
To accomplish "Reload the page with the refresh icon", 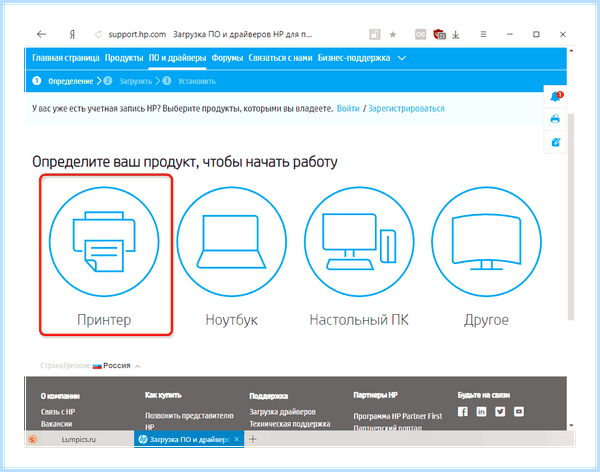I will tap(98, 34).
